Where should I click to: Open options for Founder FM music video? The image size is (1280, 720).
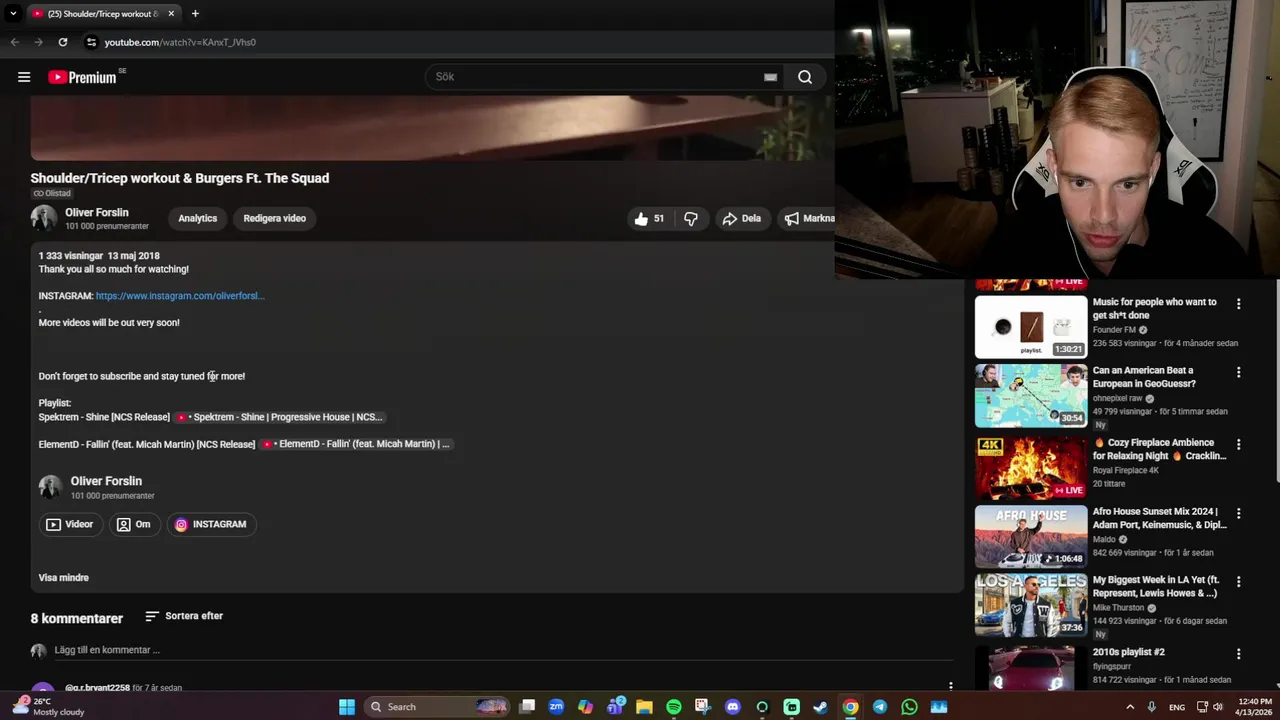(1238, 304)
